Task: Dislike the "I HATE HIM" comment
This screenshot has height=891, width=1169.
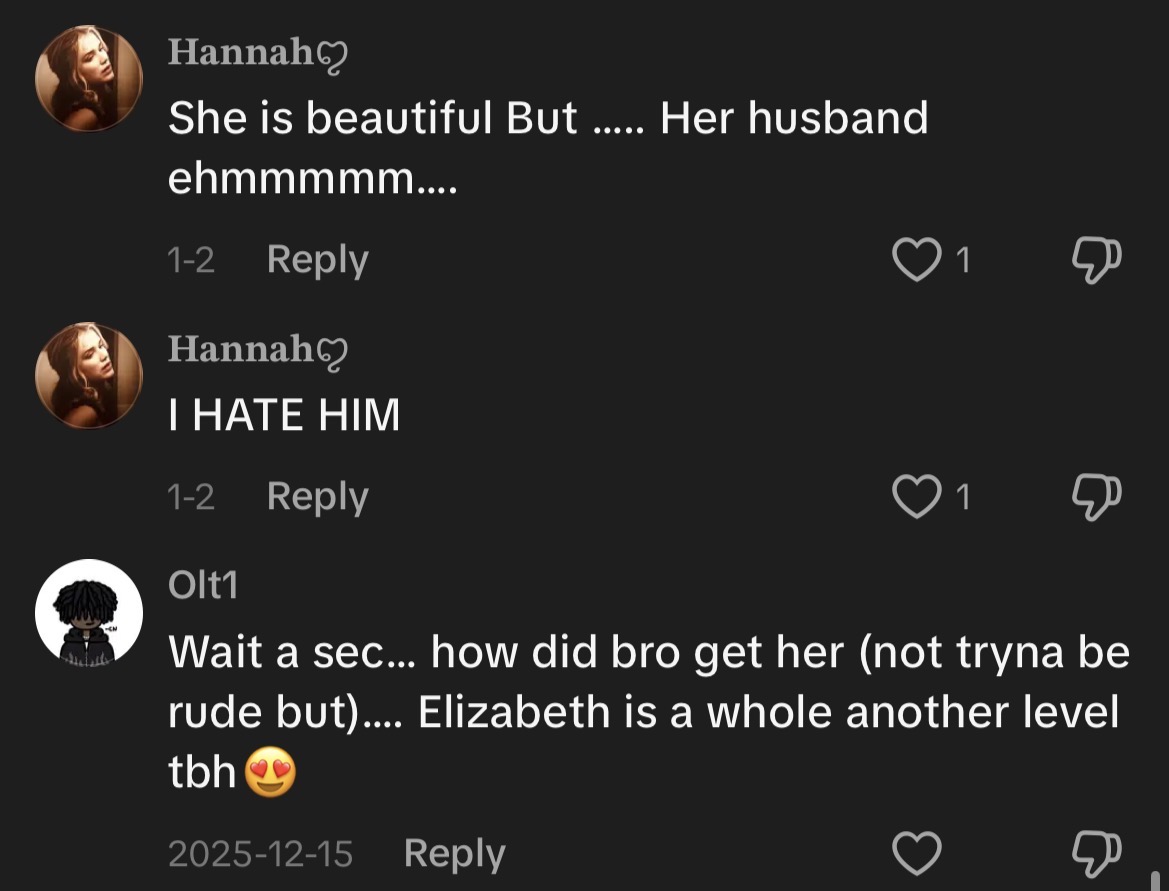Action: tap(1096, 497)
